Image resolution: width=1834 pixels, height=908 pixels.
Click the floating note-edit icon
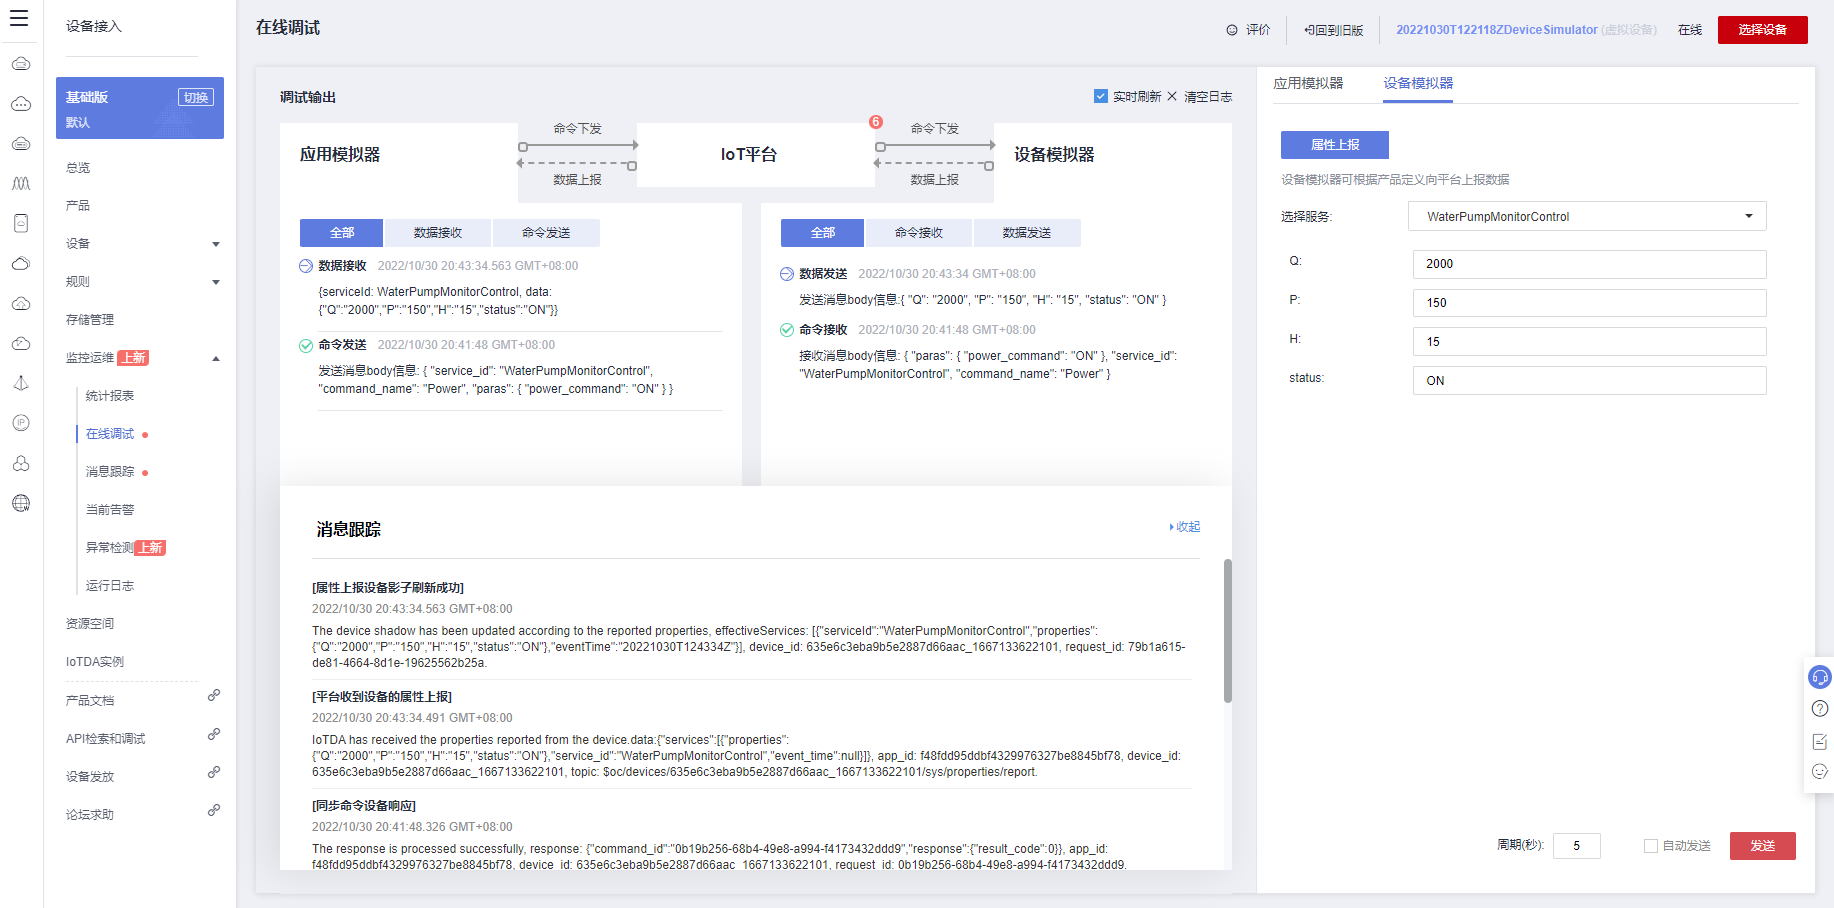pyautogui.click(x=1820, y=741)
